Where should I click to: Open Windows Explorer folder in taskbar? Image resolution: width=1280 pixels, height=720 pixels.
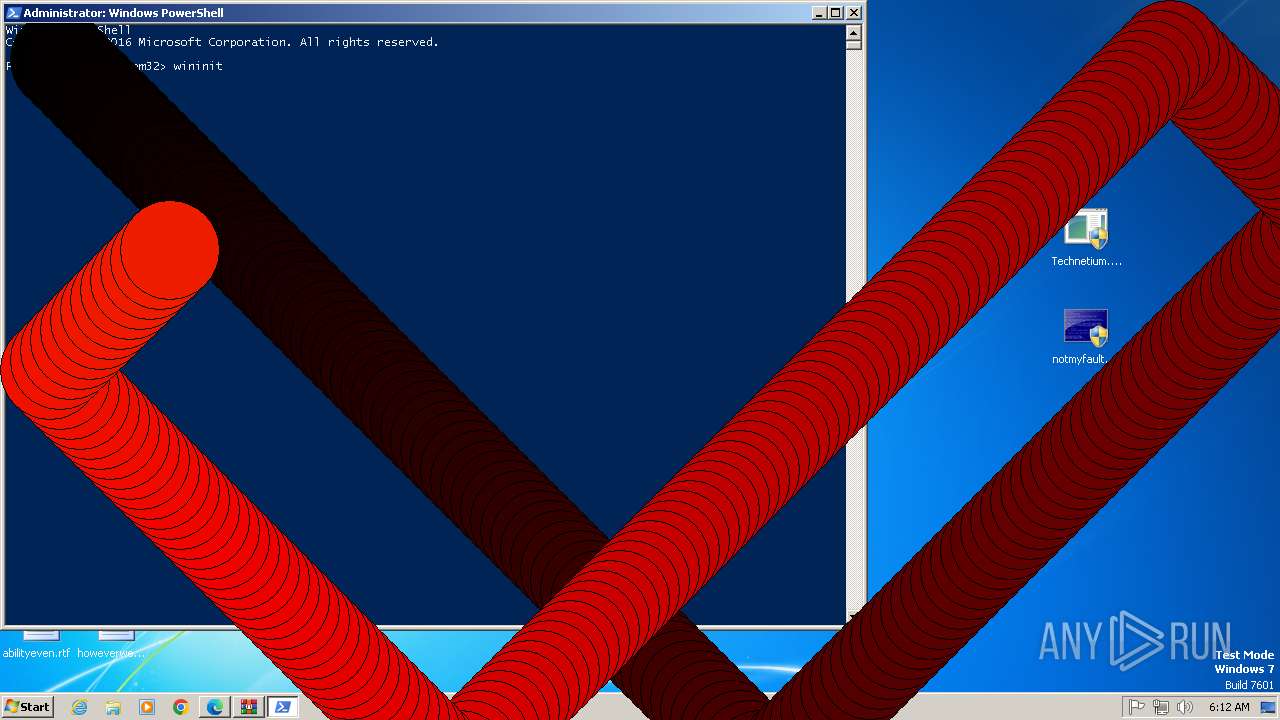(113, 707)
